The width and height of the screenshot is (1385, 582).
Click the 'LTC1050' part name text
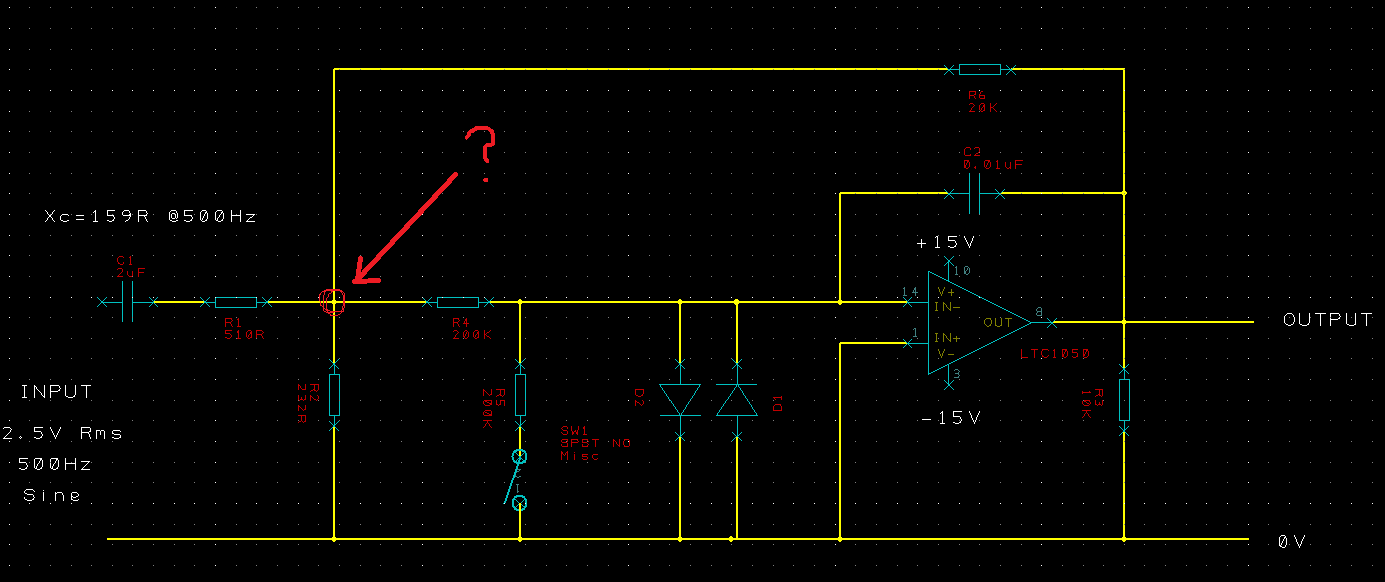coord(1054,355)
